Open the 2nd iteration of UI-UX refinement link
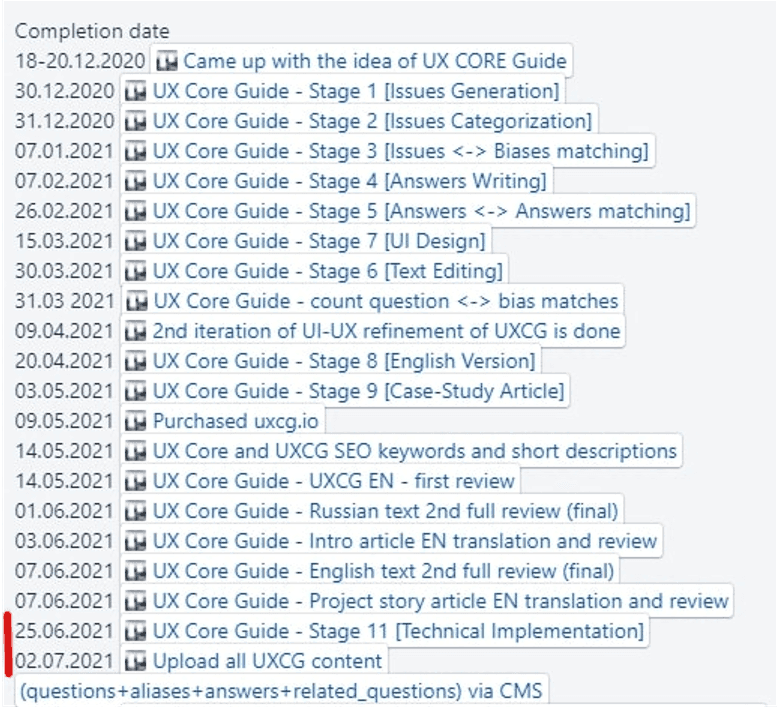777x708 pixels. [x=386, y=332]
